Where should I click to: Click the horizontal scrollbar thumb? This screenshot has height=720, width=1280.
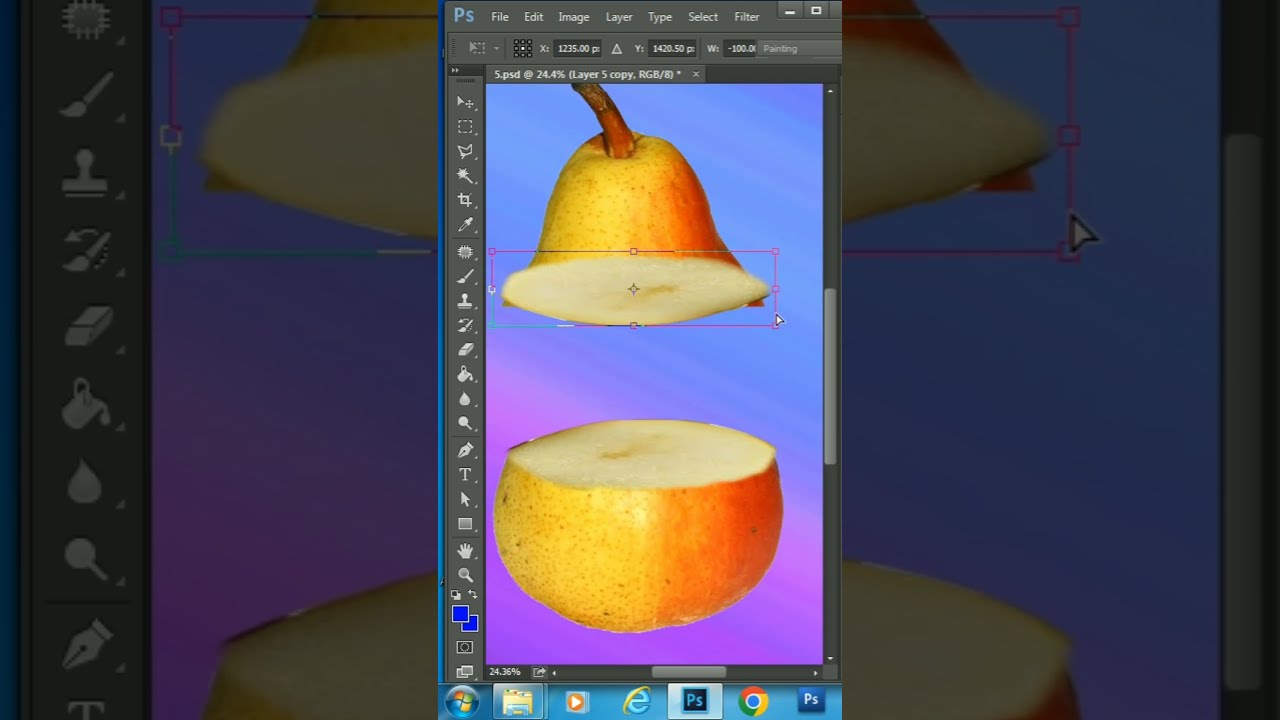(x=689, y=672)
